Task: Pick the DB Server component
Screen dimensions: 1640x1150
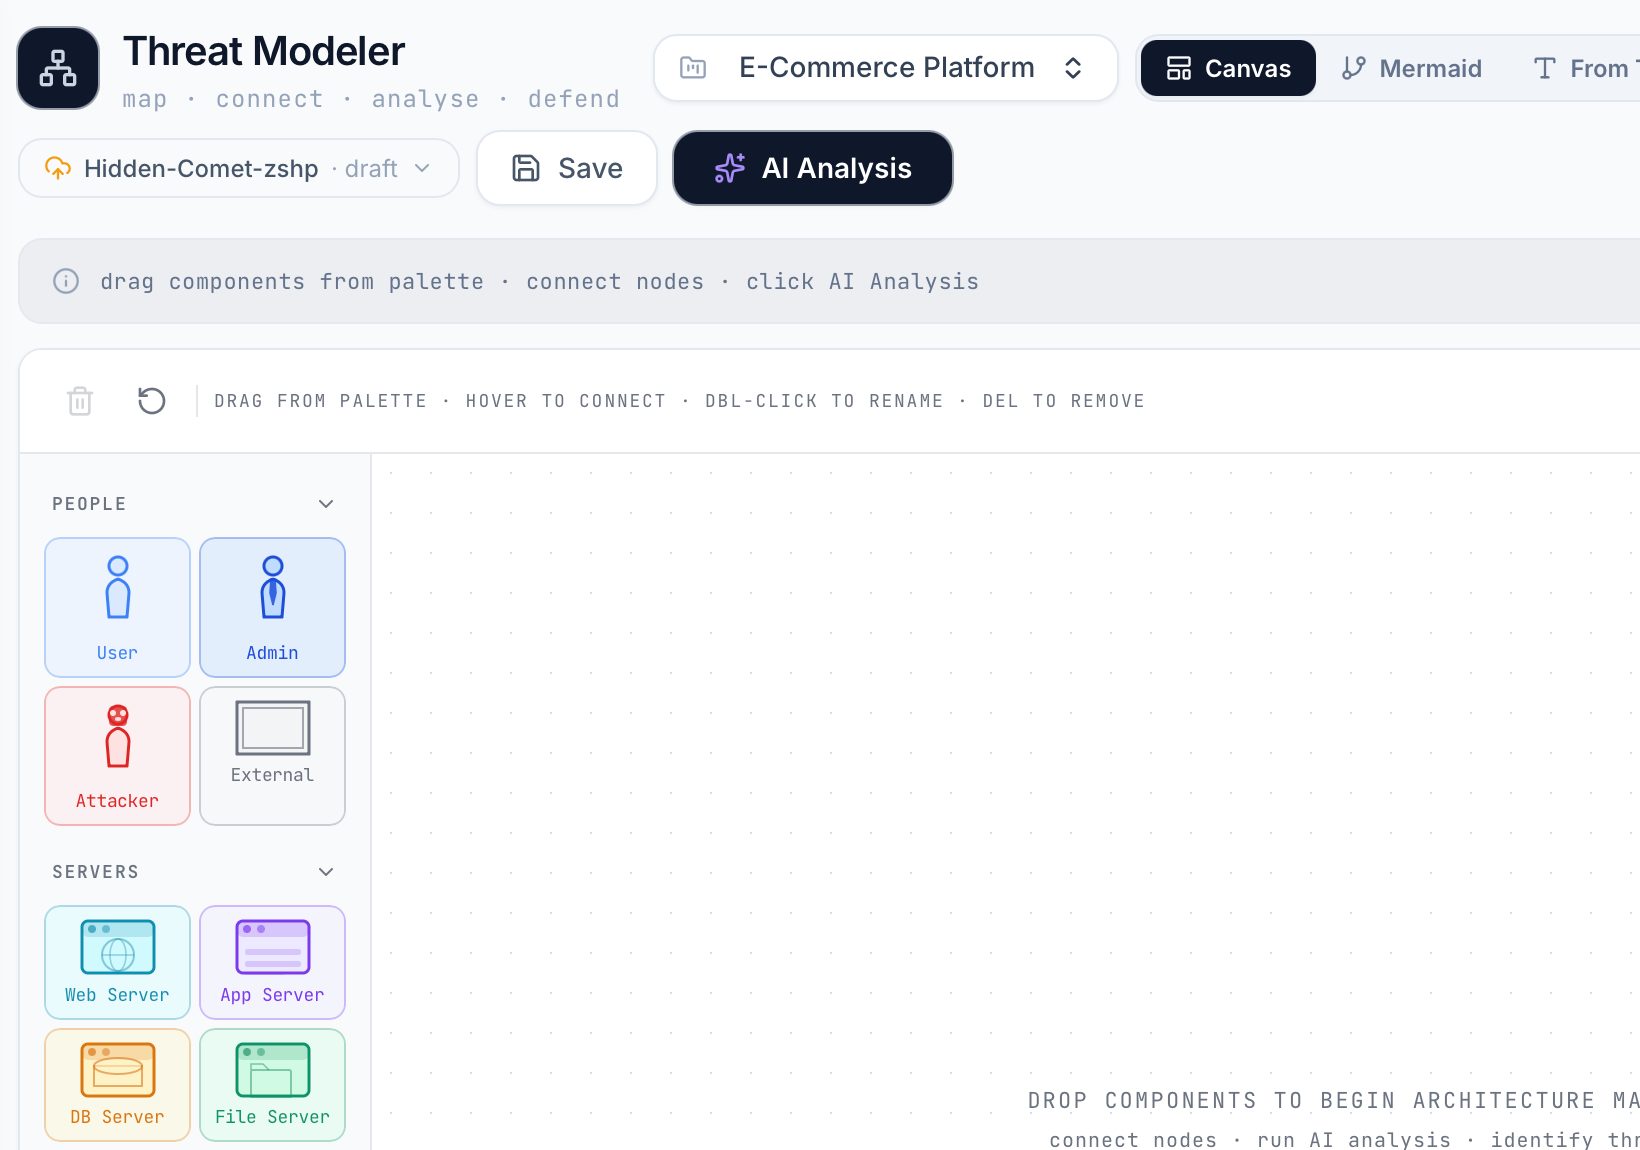Action: click(117, 1085)
